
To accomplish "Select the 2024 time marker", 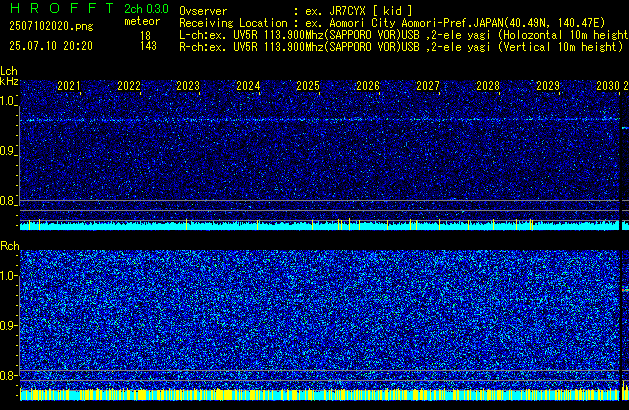I will (x=248, y=86).
